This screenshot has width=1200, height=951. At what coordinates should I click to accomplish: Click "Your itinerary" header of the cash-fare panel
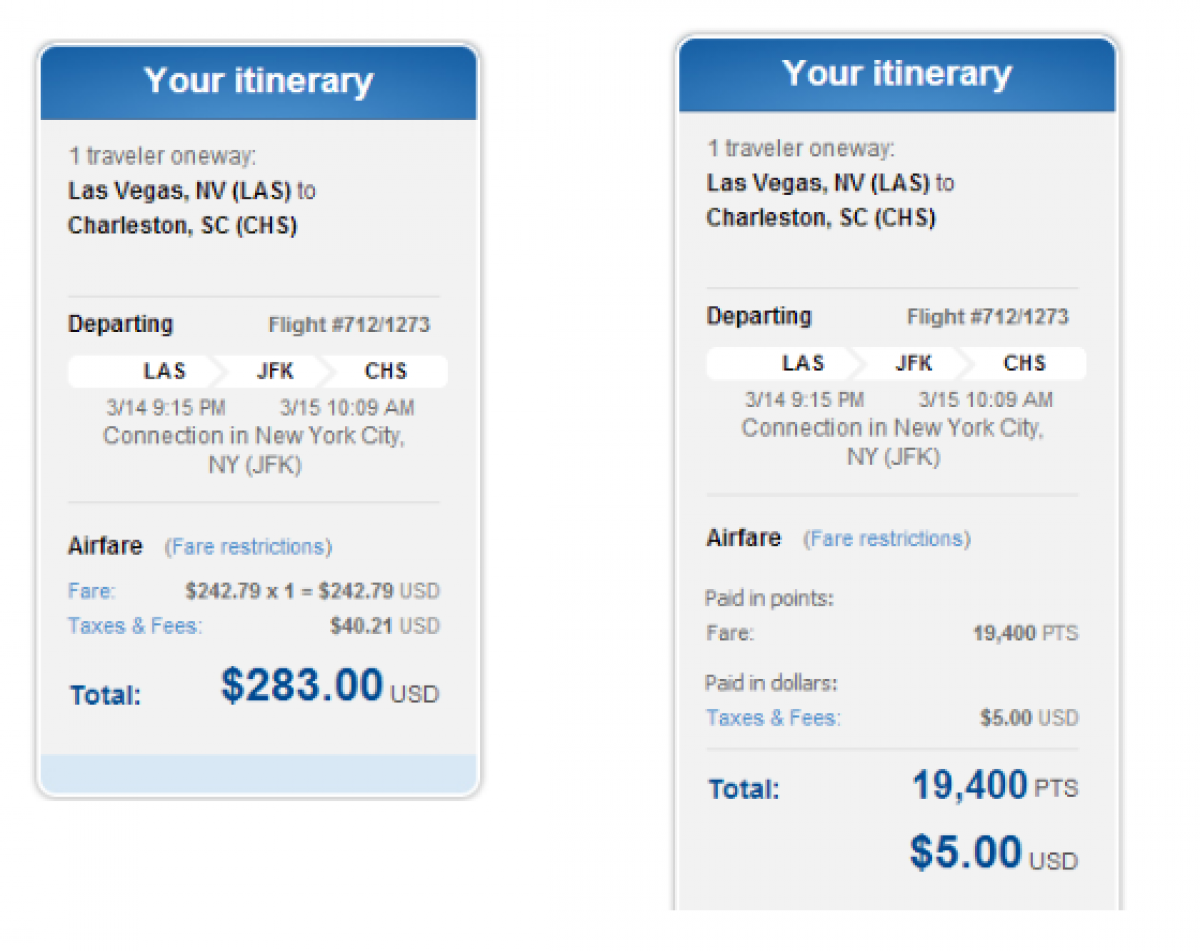pyautogui.click(x=258, y=81)
